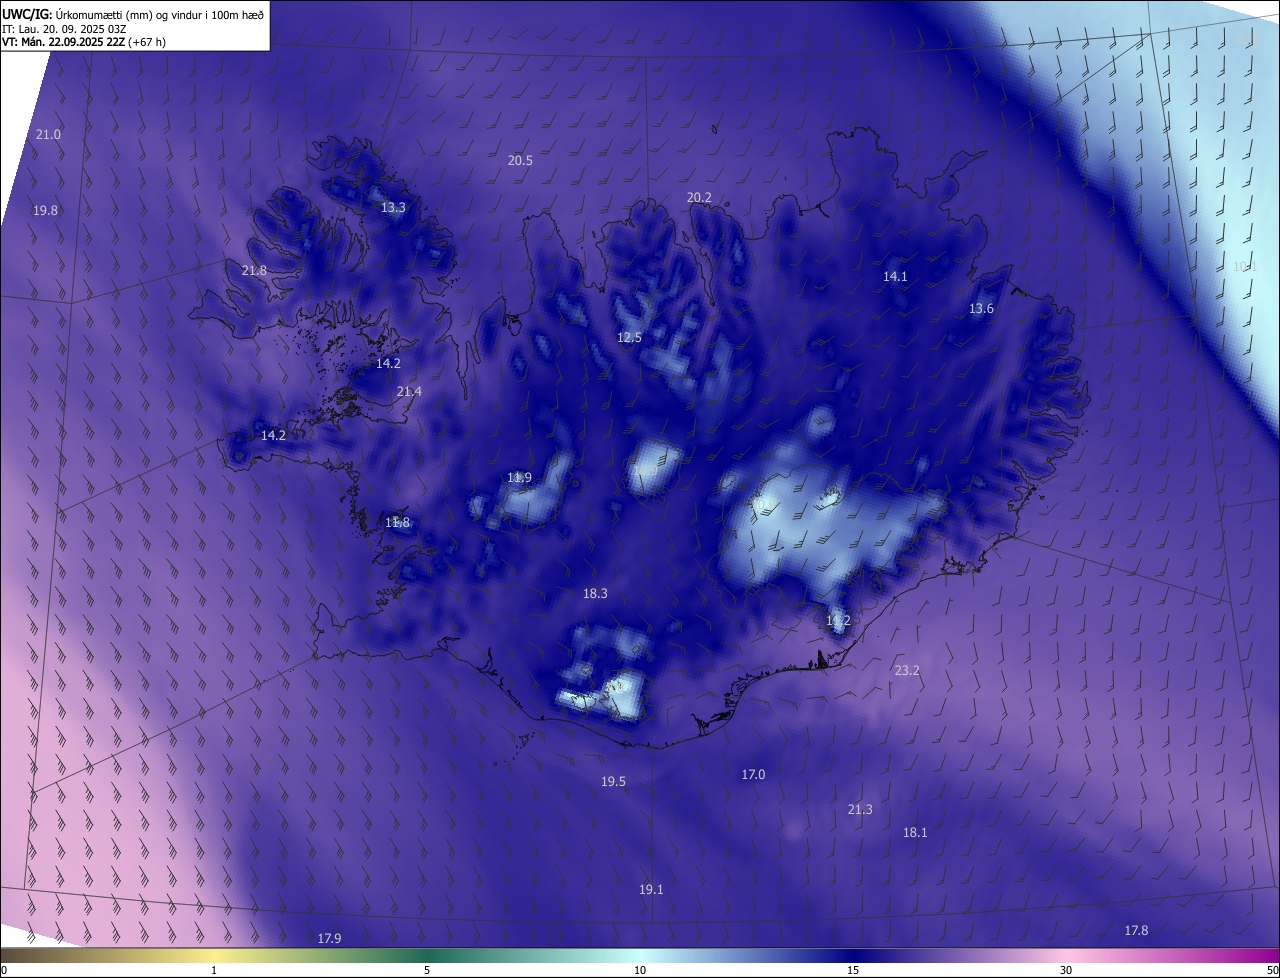
Task: Click the 13.3 value label
Action: [x=393, y=207]
